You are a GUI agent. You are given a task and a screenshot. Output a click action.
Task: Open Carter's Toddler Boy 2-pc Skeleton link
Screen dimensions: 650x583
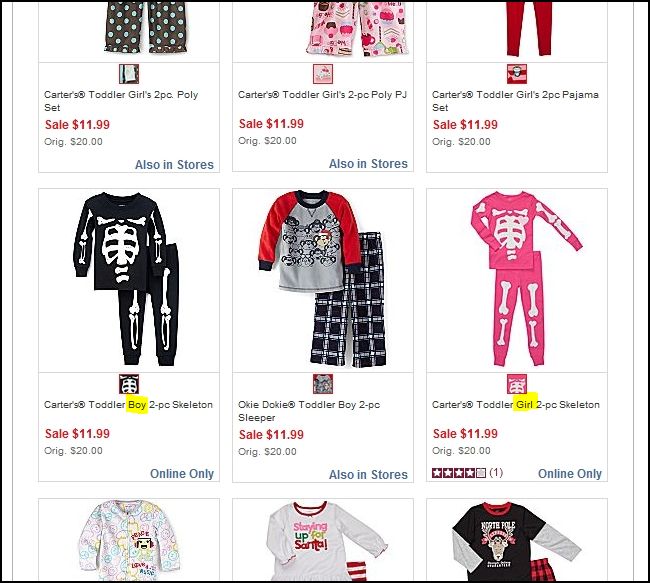pos(129,405)
